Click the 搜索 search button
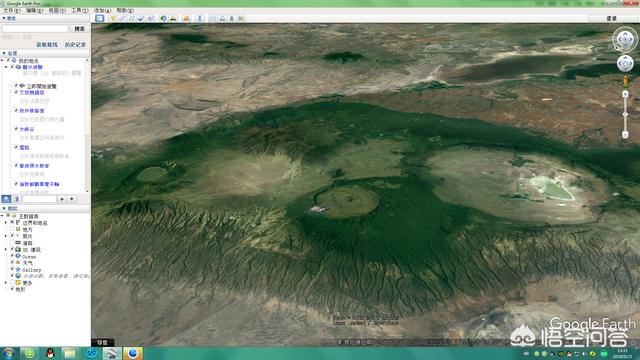Image resolution: width=640 pixels, height=360 pixels. [x=80, y=29]
